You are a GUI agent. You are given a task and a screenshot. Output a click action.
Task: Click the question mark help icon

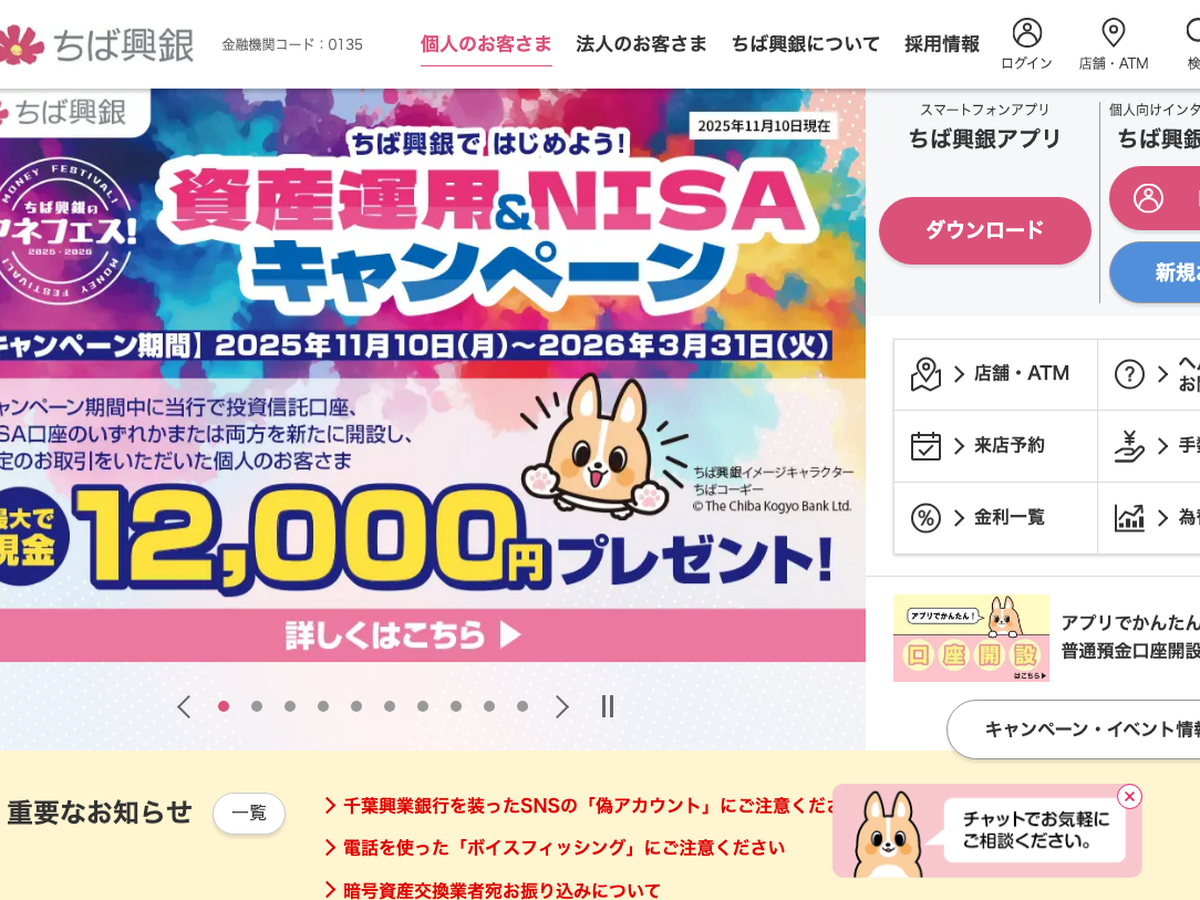coord(1129,374)
